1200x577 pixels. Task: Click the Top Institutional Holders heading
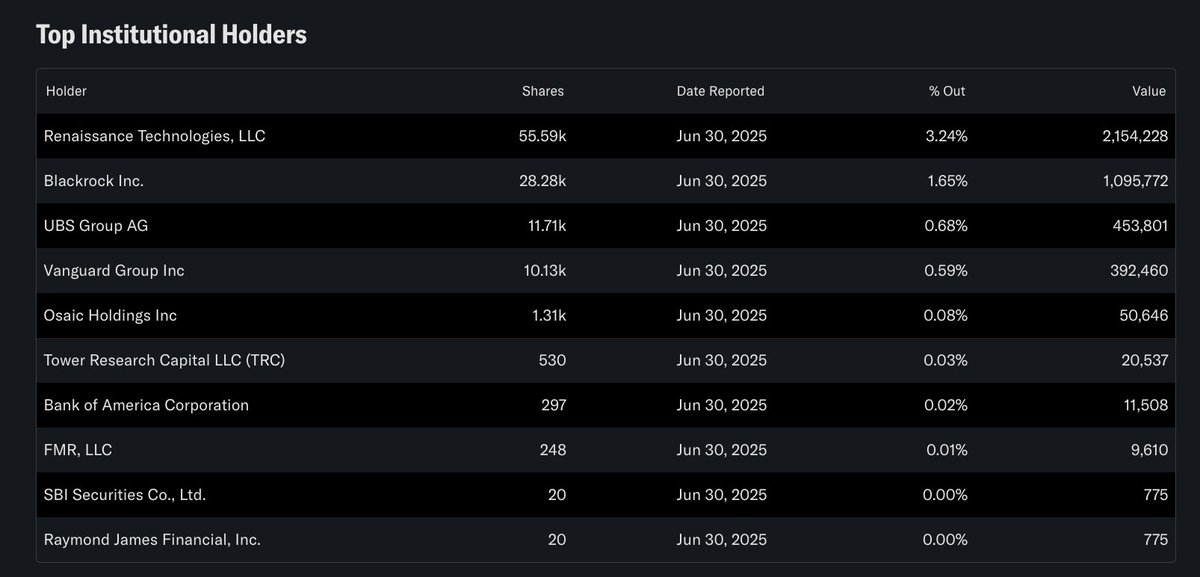click(171, 35)
